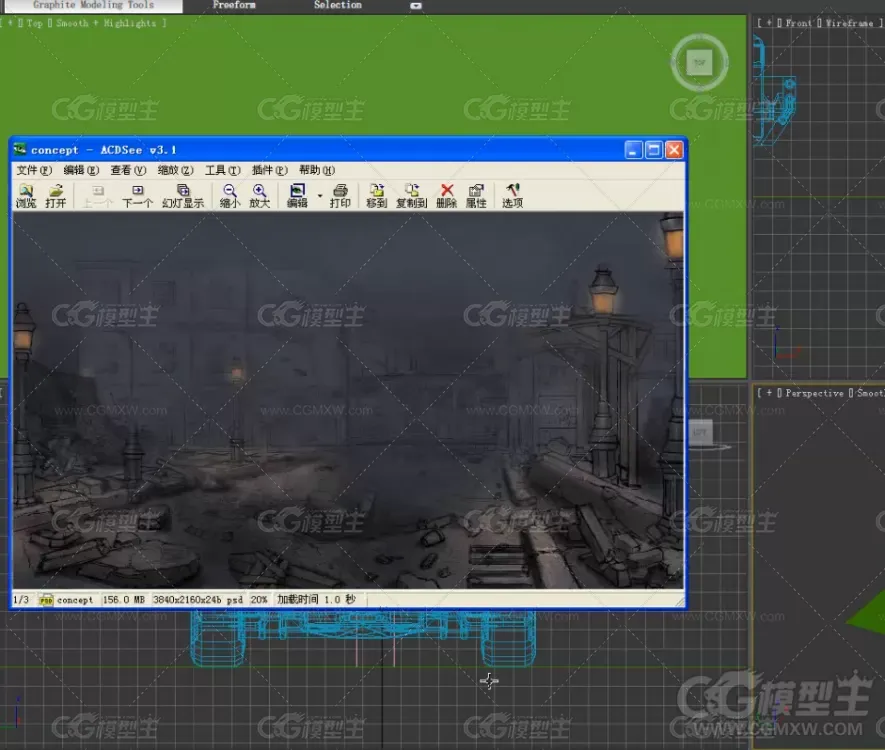
Task: Zoom in with the 放大 magnifier icon
Action: tap(260, 196)
